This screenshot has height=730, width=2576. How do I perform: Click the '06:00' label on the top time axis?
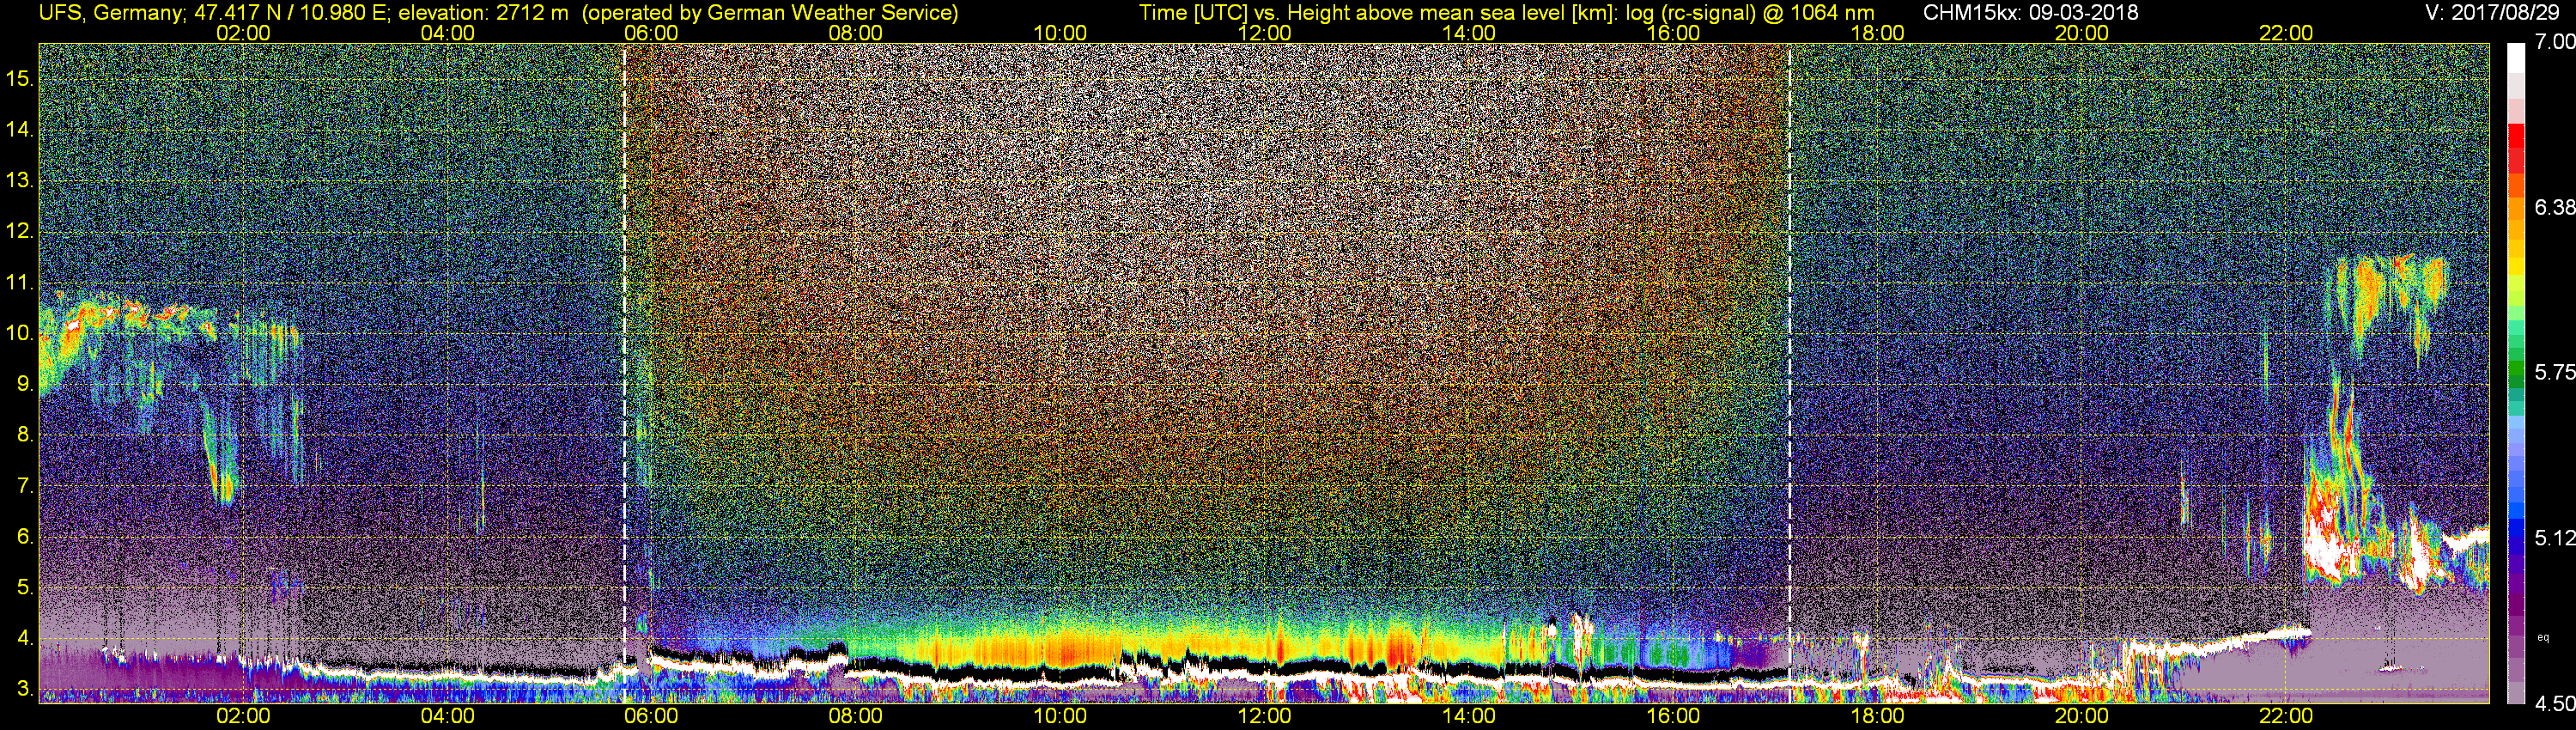click(651, 33)
